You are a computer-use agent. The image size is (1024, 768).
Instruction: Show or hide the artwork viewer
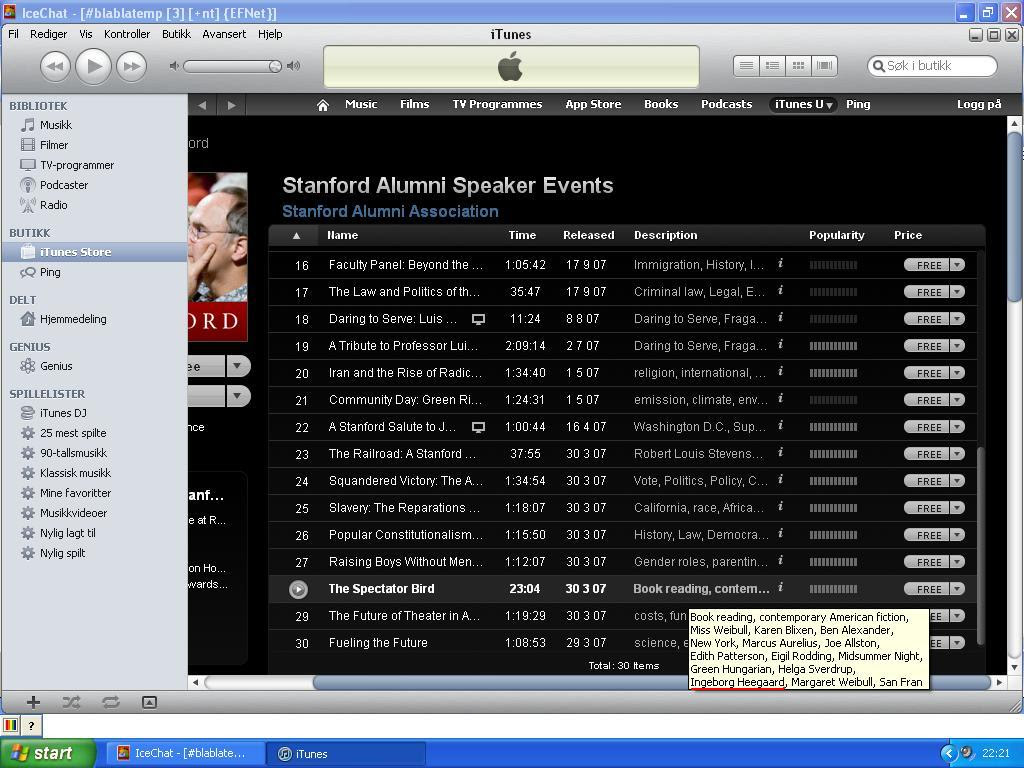(x=150, y=703)
